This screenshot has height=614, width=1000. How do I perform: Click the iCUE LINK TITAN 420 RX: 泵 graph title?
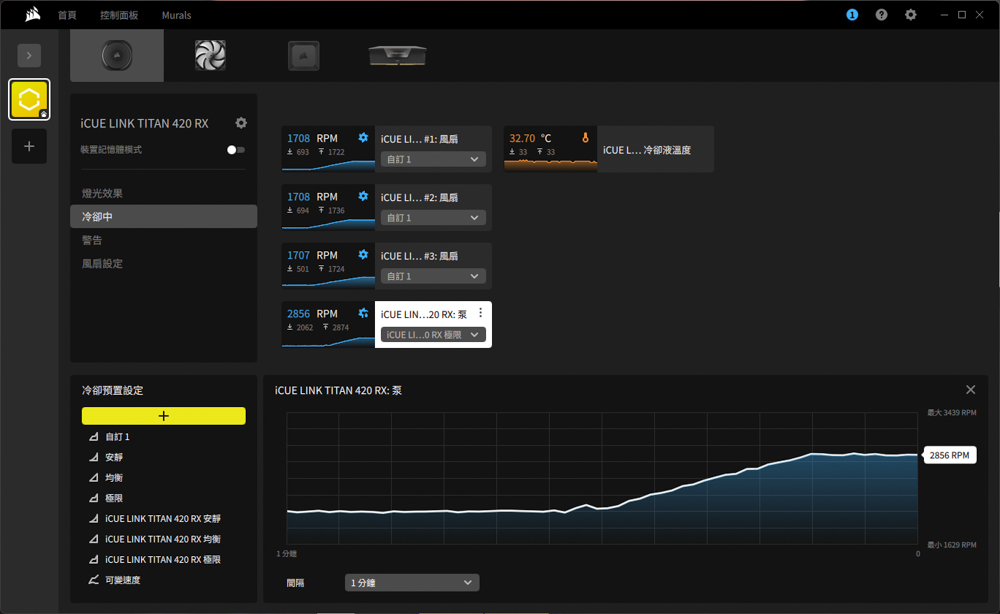point(339,390)
